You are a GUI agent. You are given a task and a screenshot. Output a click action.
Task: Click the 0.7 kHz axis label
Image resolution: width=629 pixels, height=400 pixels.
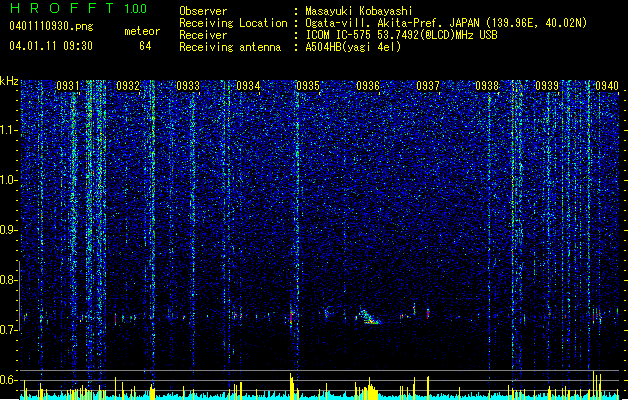coord(9,330)
